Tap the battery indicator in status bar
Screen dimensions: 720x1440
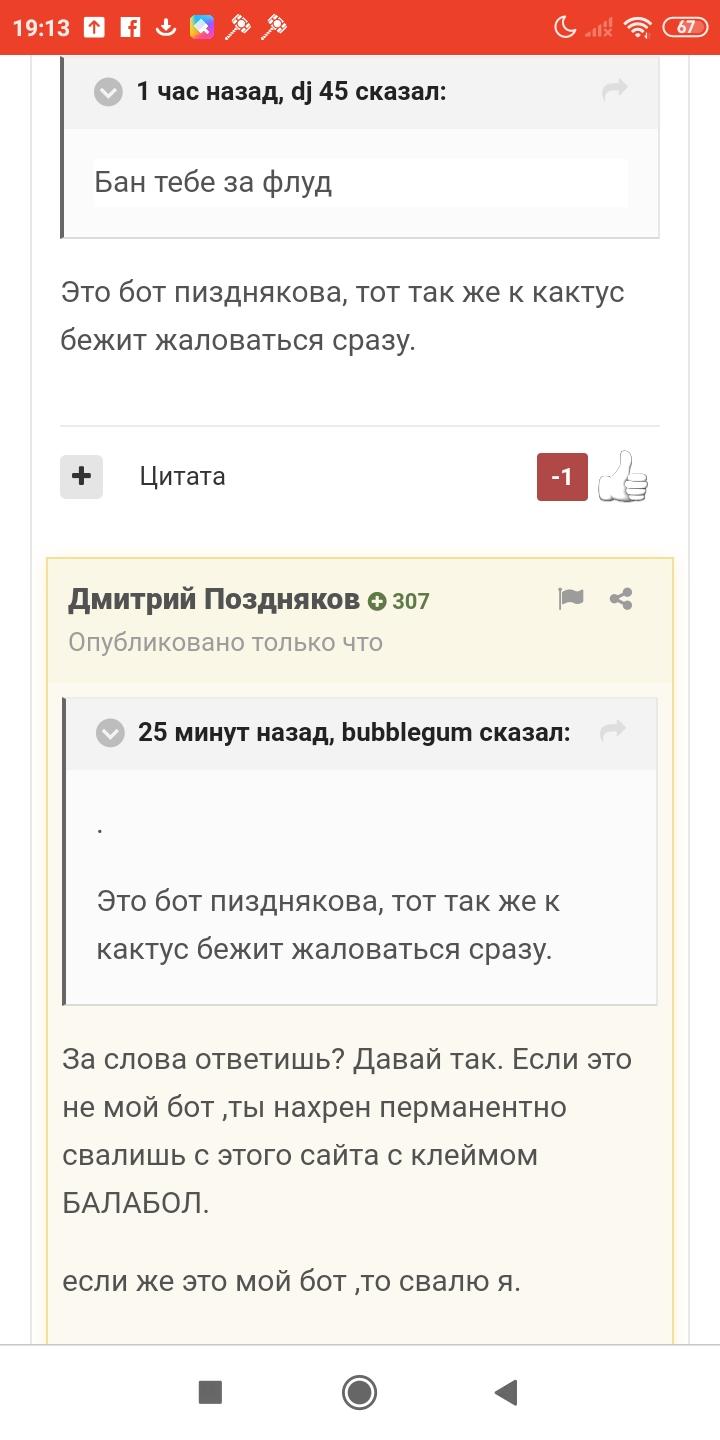(685, 27)
